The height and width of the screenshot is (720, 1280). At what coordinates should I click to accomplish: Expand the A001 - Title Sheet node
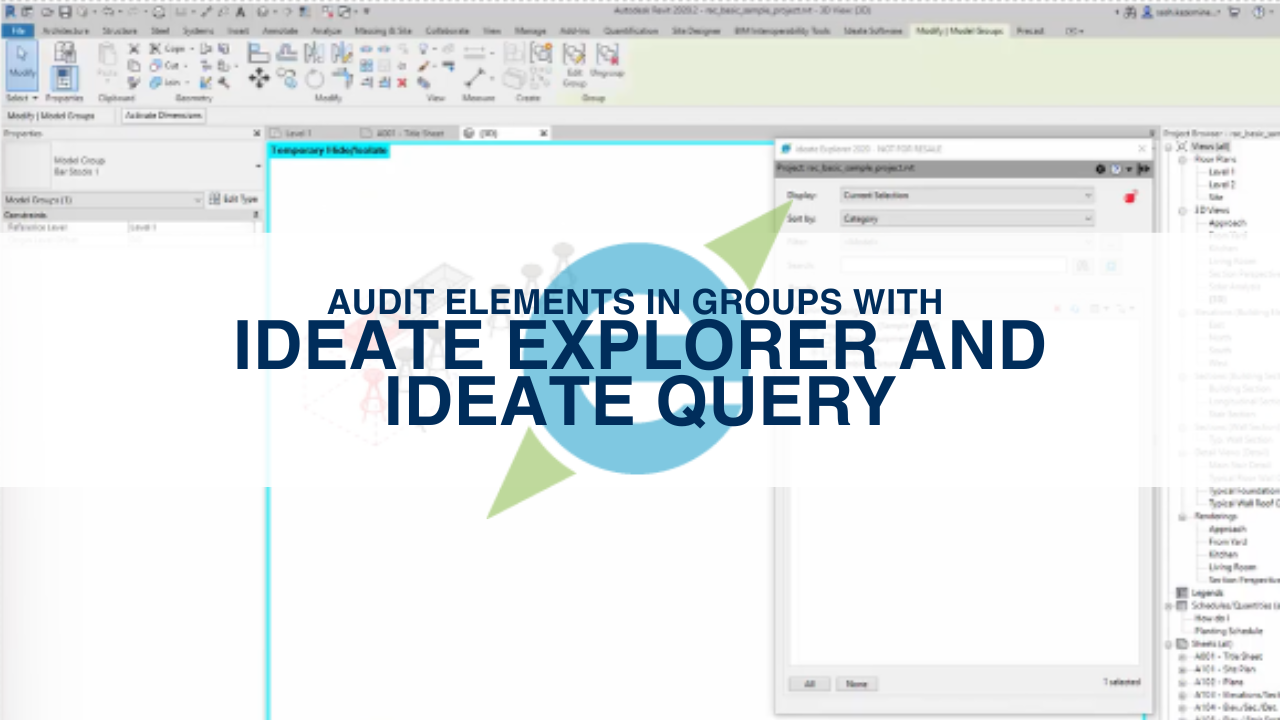click(1182, 657)
